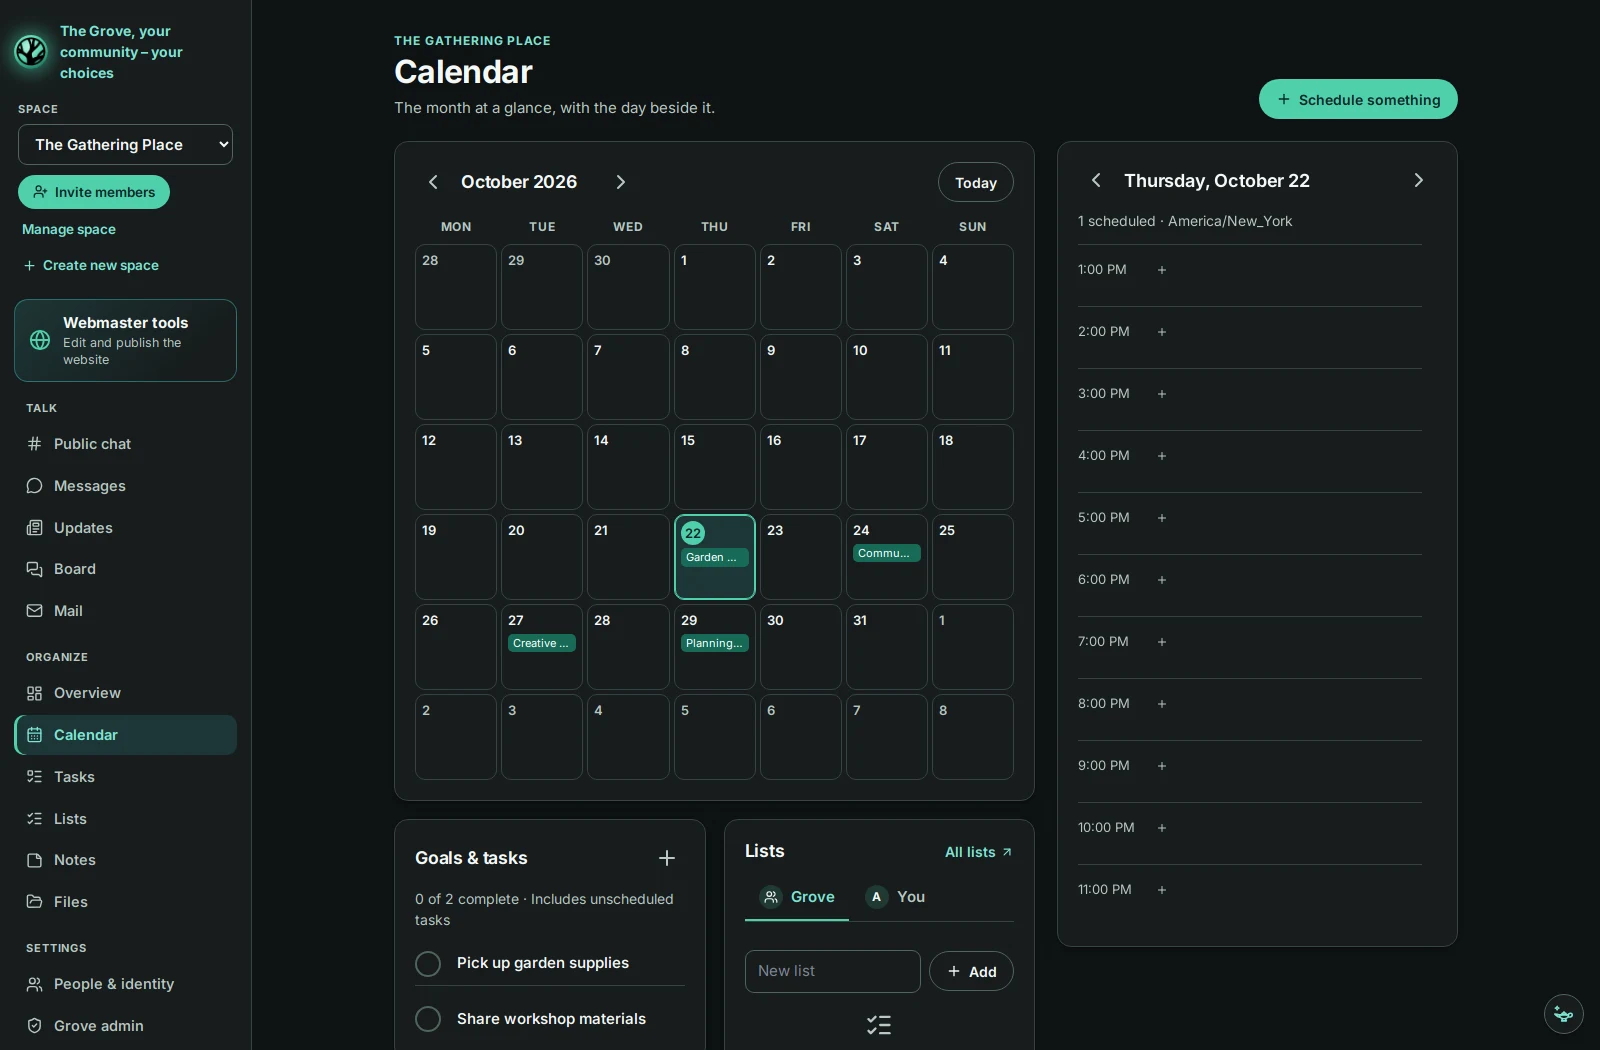Go to Tasks page
The image size is (1600, 1050).
point(125,777)
